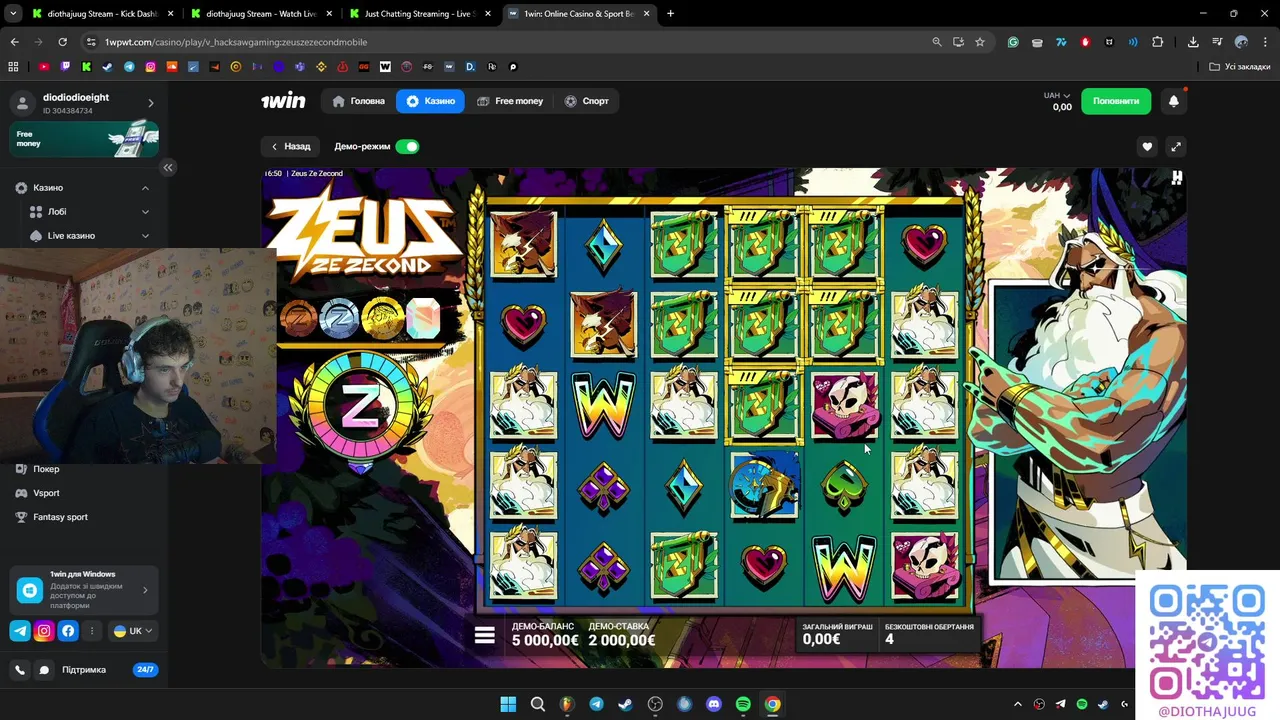Click the Назад back button
Image resolution: width=1280 pixels, height=720 pixels.
291,146
